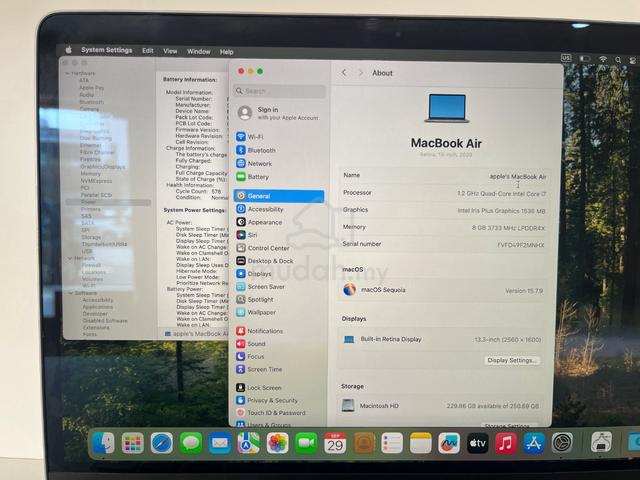This screenshot has height=480, width=640.
Task: Select Graphics/Displays in System Information sidebar
Action: (102, 167)
